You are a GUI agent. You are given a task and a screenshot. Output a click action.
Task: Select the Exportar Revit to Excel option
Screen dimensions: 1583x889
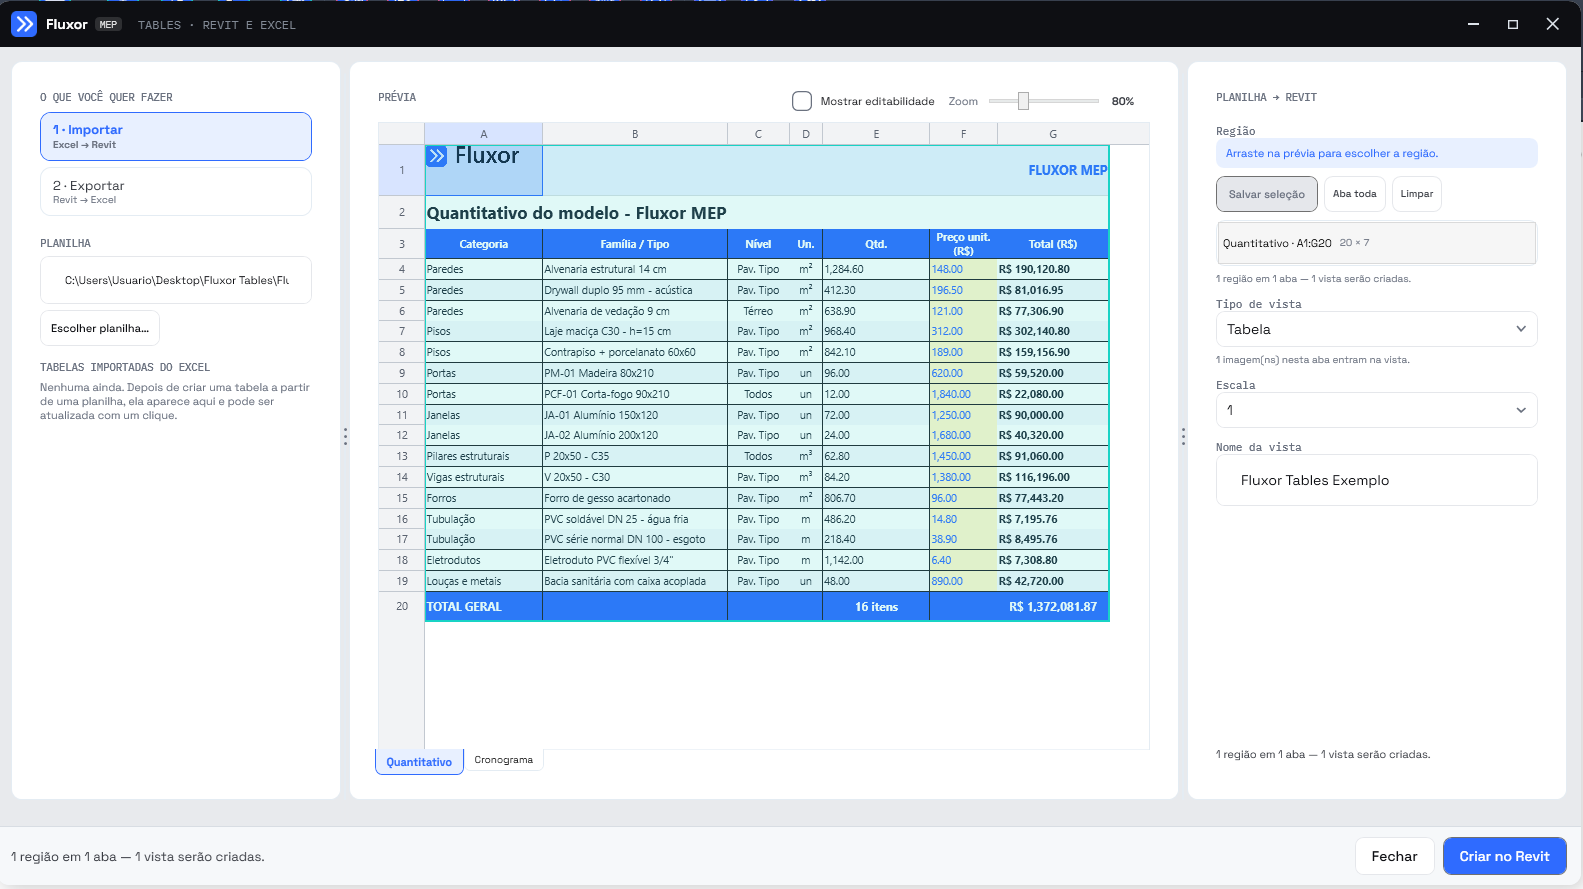click(176, 191)
